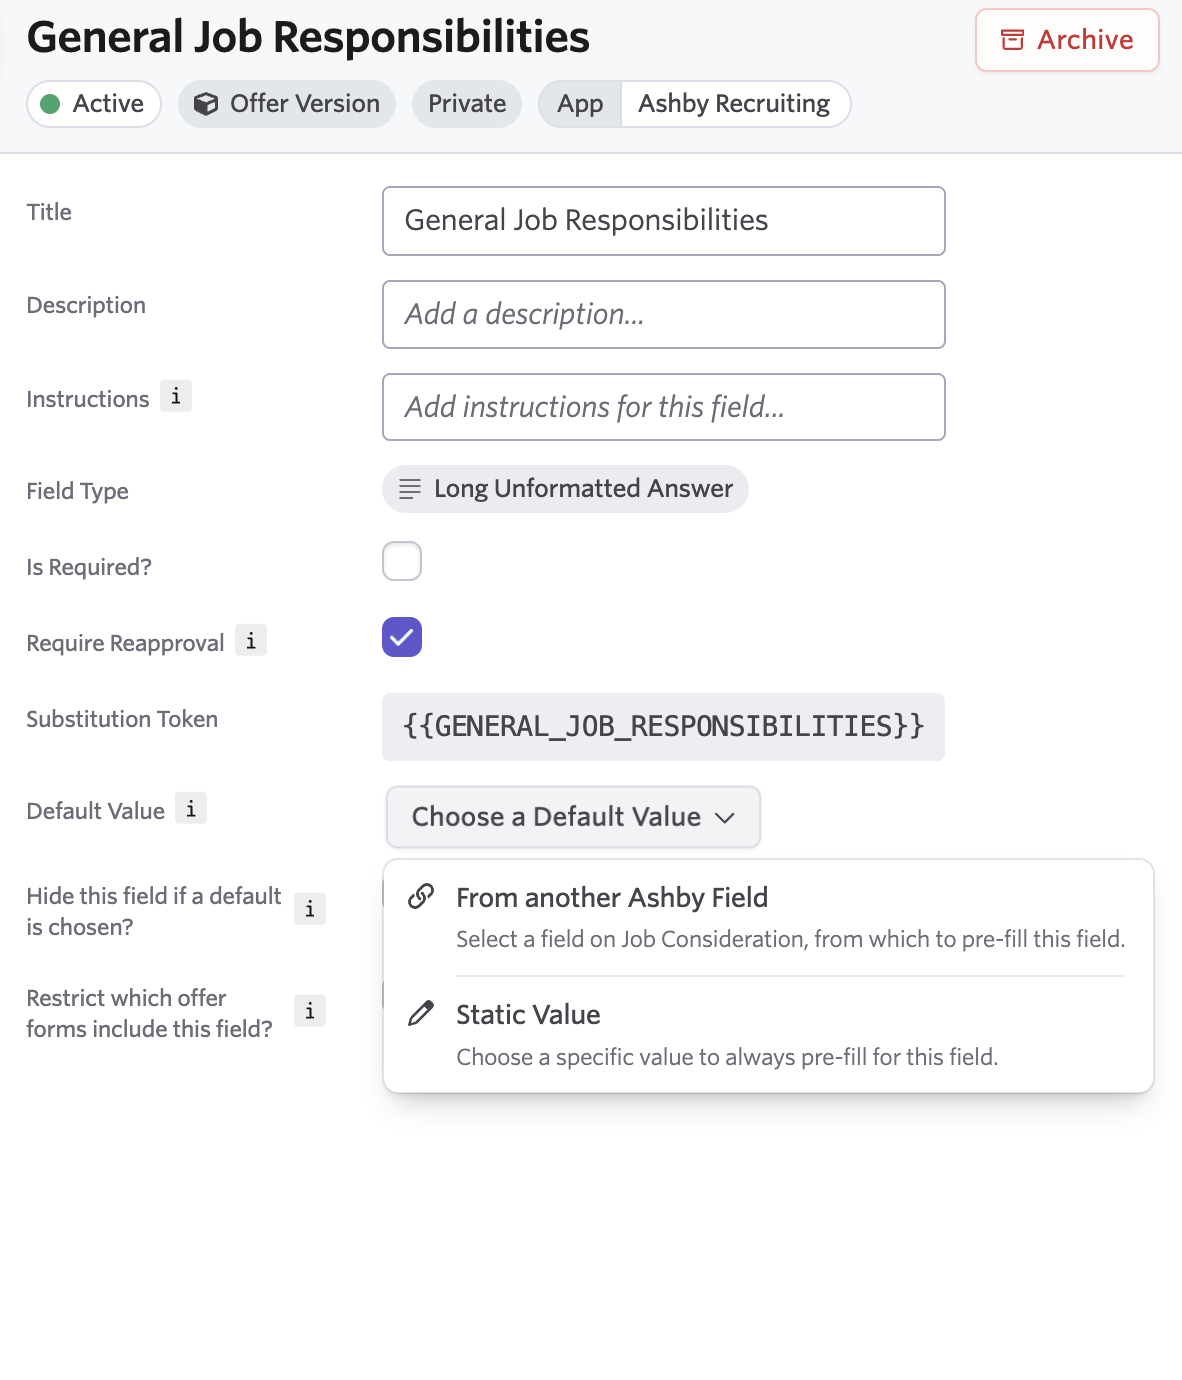This screenshot has height=1380, width=1182.
Task: Click the Long Unformatted Answer lines icon
Action: pyautogui.click(x=410, y=489)
